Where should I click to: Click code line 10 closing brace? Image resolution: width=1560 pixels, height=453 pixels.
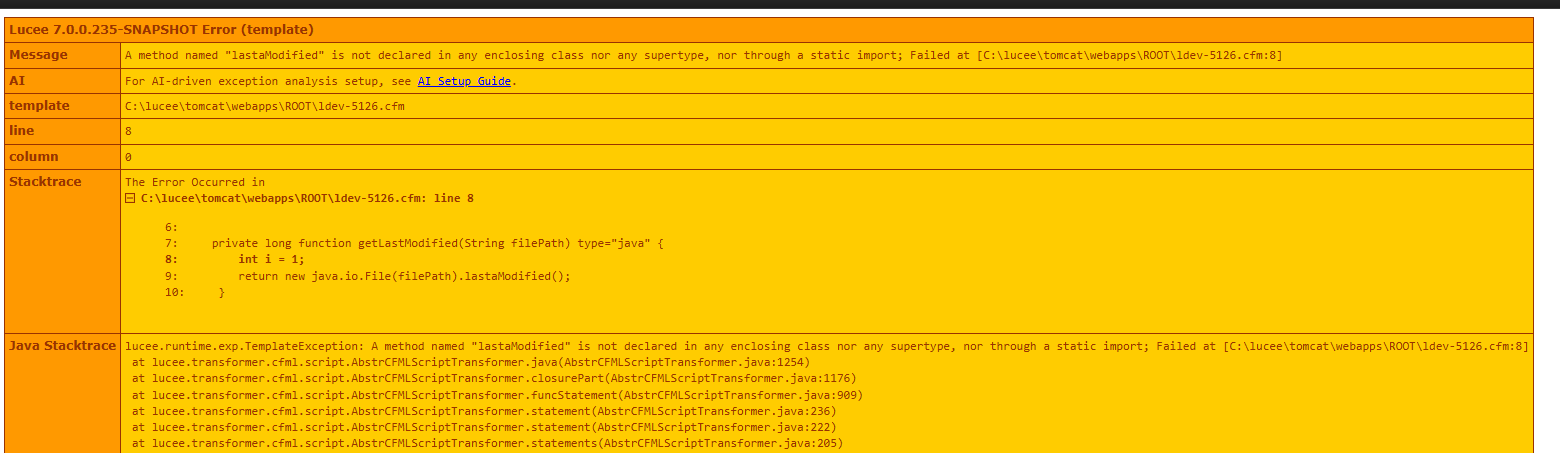pos(221,292)
